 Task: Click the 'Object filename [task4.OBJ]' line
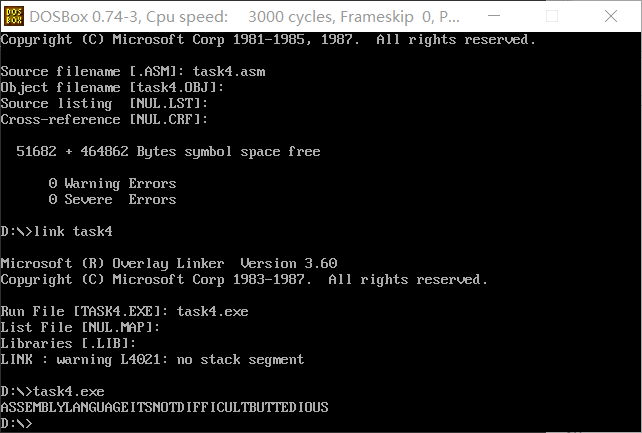pos(112,88)
